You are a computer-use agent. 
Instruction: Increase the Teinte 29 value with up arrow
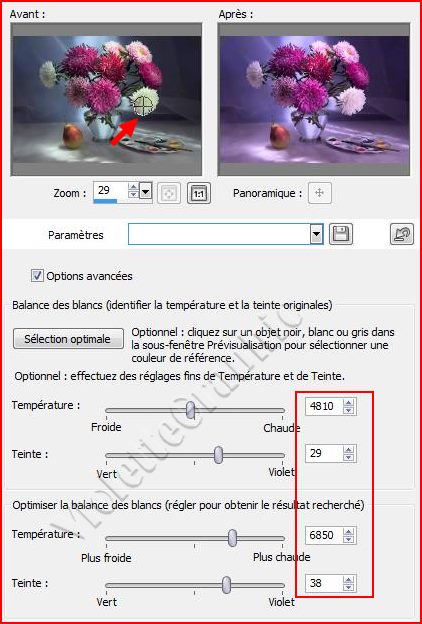click(x=348, y=449)
